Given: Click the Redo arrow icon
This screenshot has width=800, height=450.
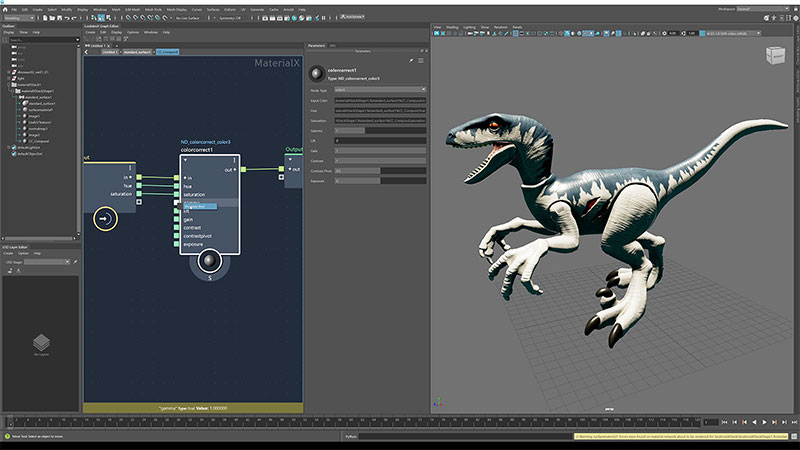Looking at the screenshot, I should 74,18.
